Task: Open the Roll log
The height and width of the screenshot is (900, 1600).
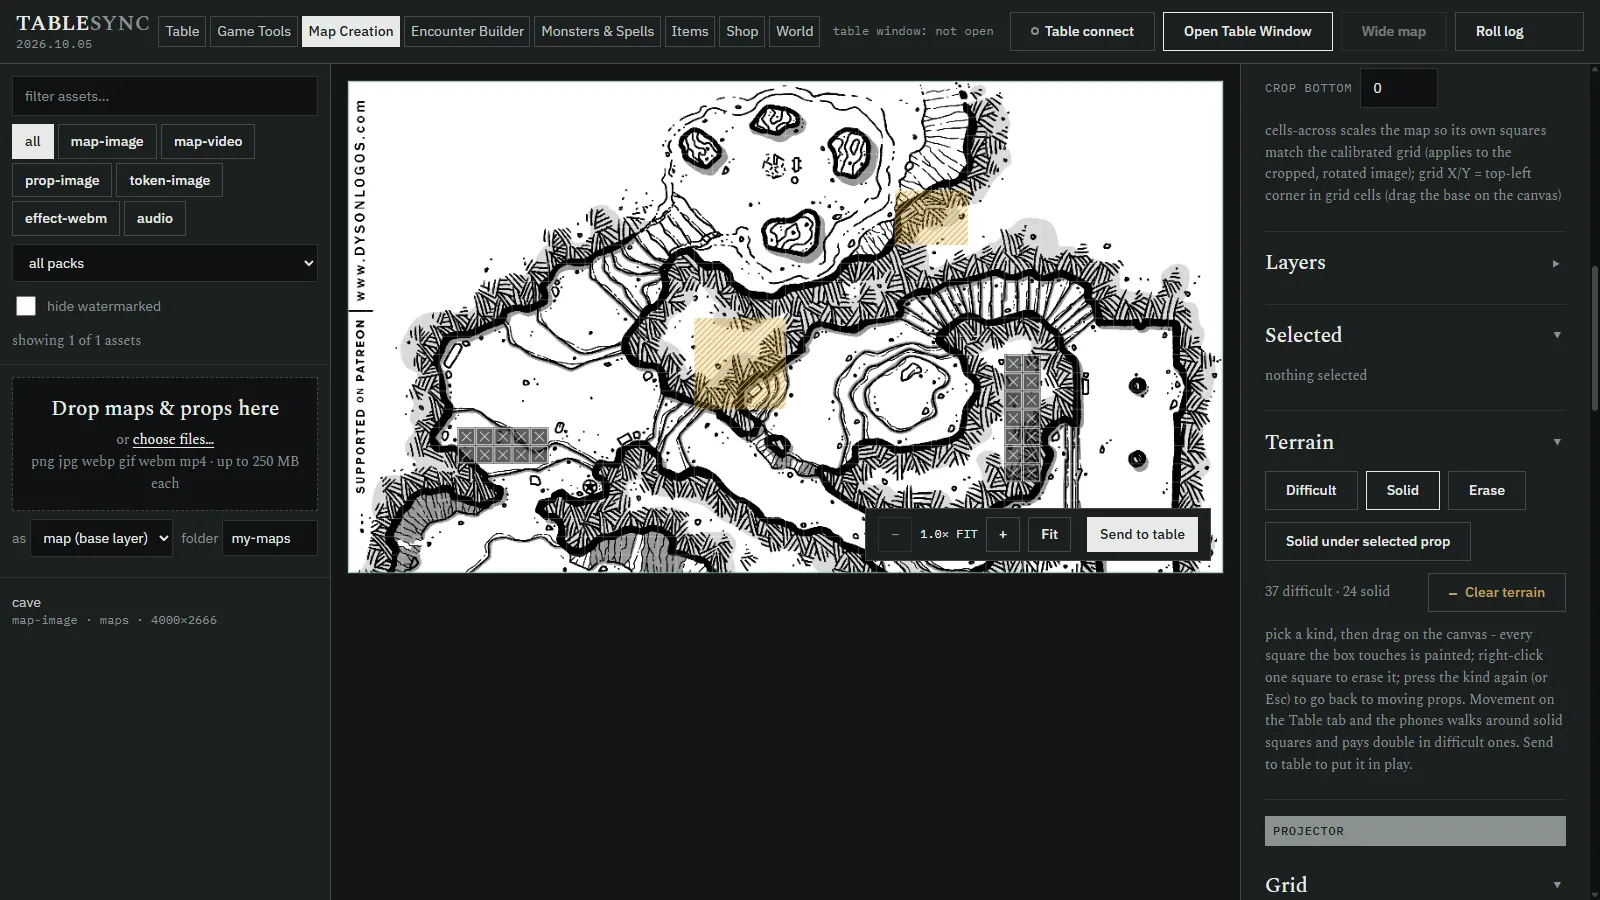Action: point(1519,31)
